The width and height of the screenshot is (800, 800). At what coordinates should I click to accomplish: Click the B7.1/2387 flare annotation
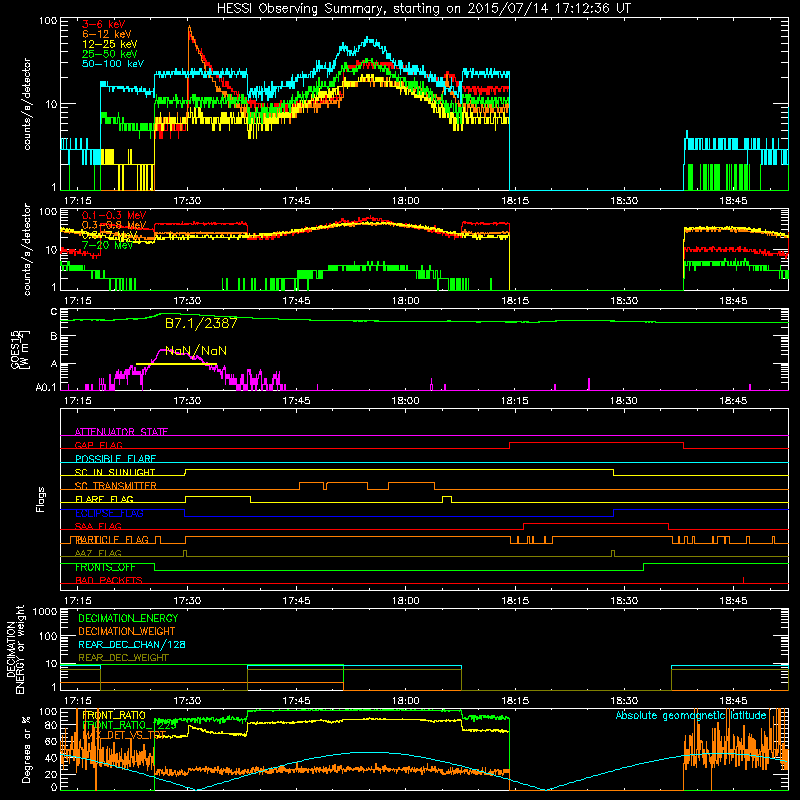click(201, 323)
